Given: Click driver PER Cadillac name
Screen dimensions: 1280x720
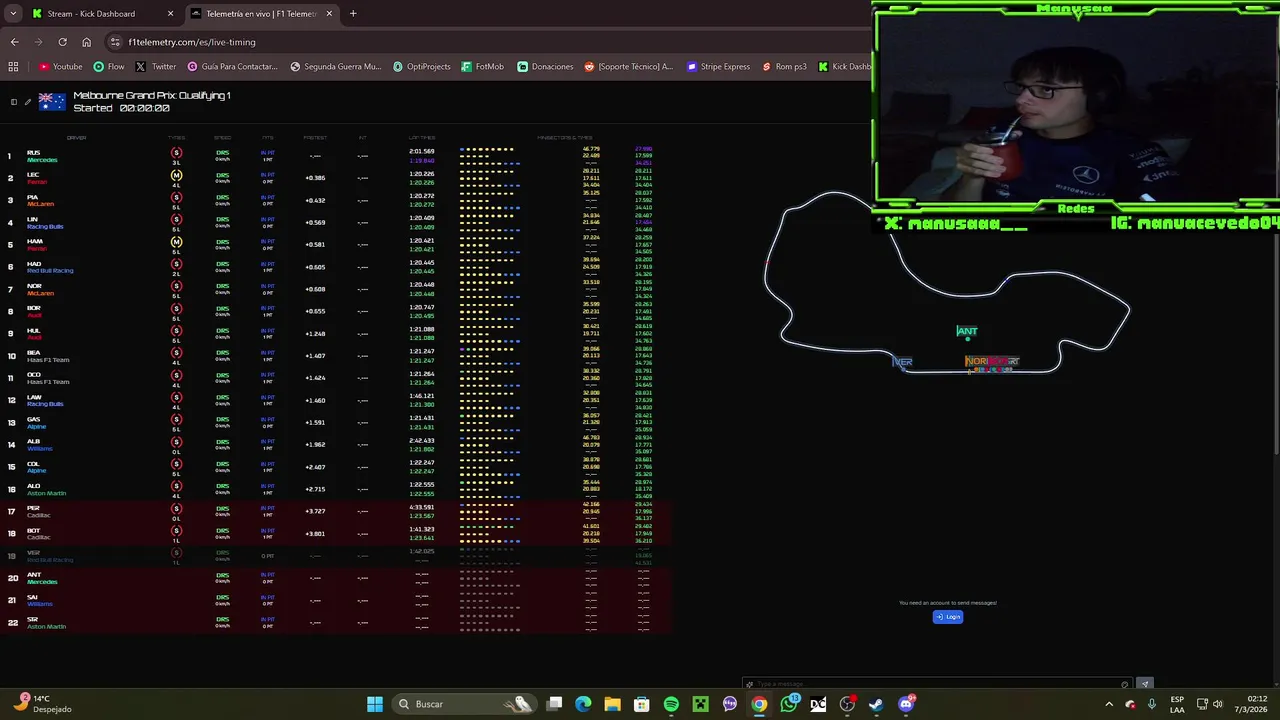Looking at the screenshot, I should click(38, 512).
